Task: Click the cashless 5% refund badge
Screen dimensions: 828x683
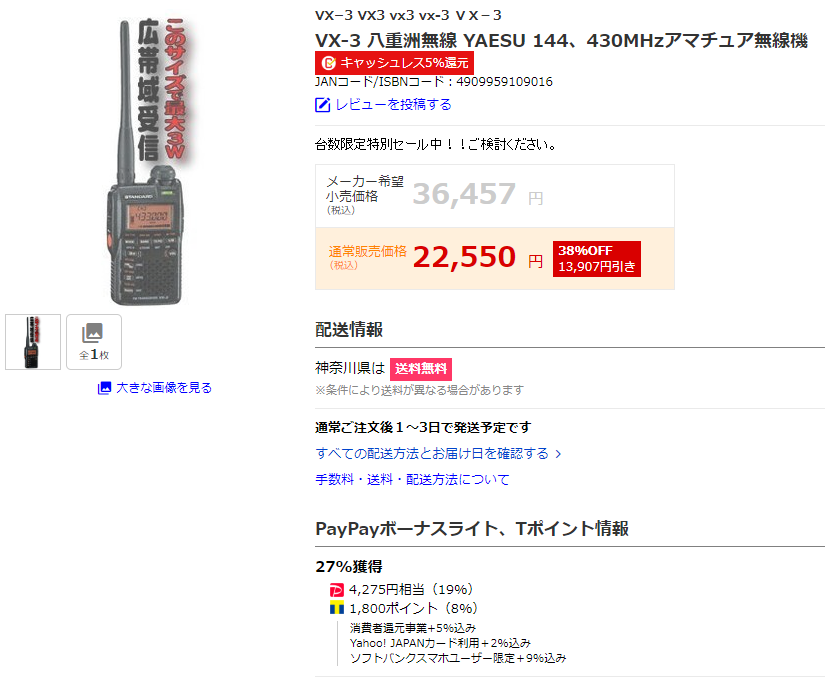Action: 394,63
